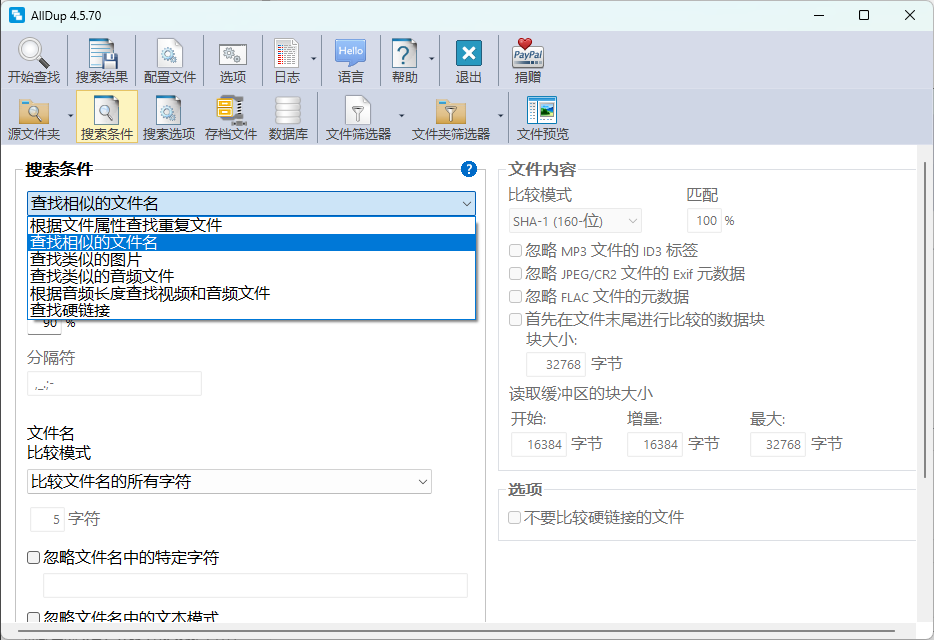
Task: Expand dropdown arrow beside 文件夹筛选器
Action: 500,116
